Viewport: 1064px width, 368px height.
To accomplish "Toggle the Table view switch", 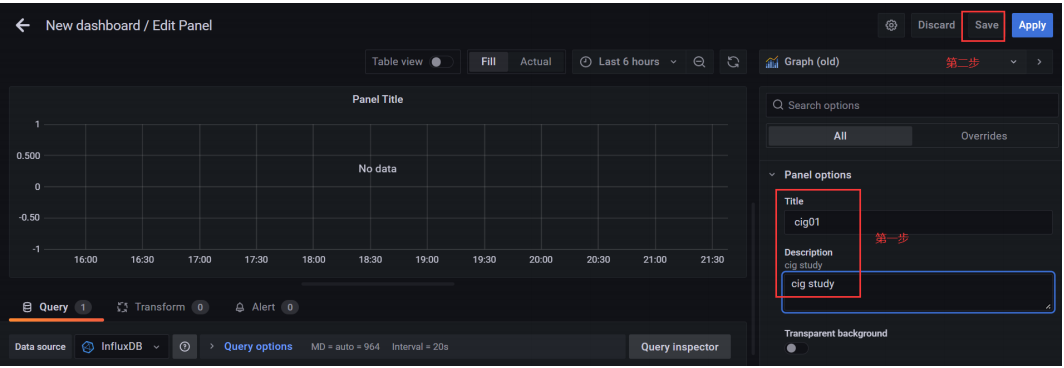I will click(x=441, y=62).
